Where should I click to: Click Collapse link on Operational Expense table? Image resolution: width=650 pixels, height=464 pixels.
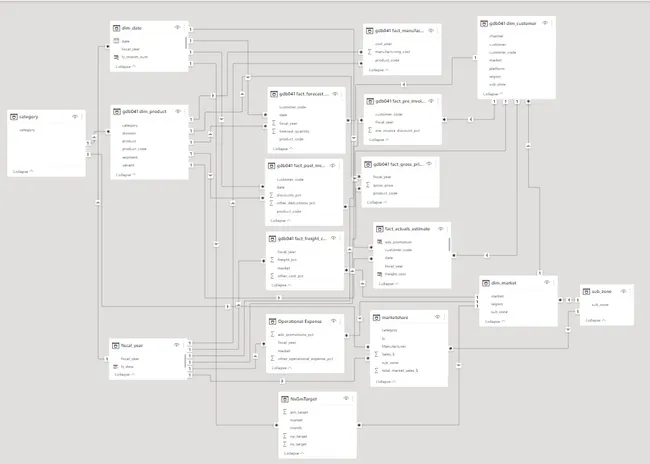coord(282,368)
